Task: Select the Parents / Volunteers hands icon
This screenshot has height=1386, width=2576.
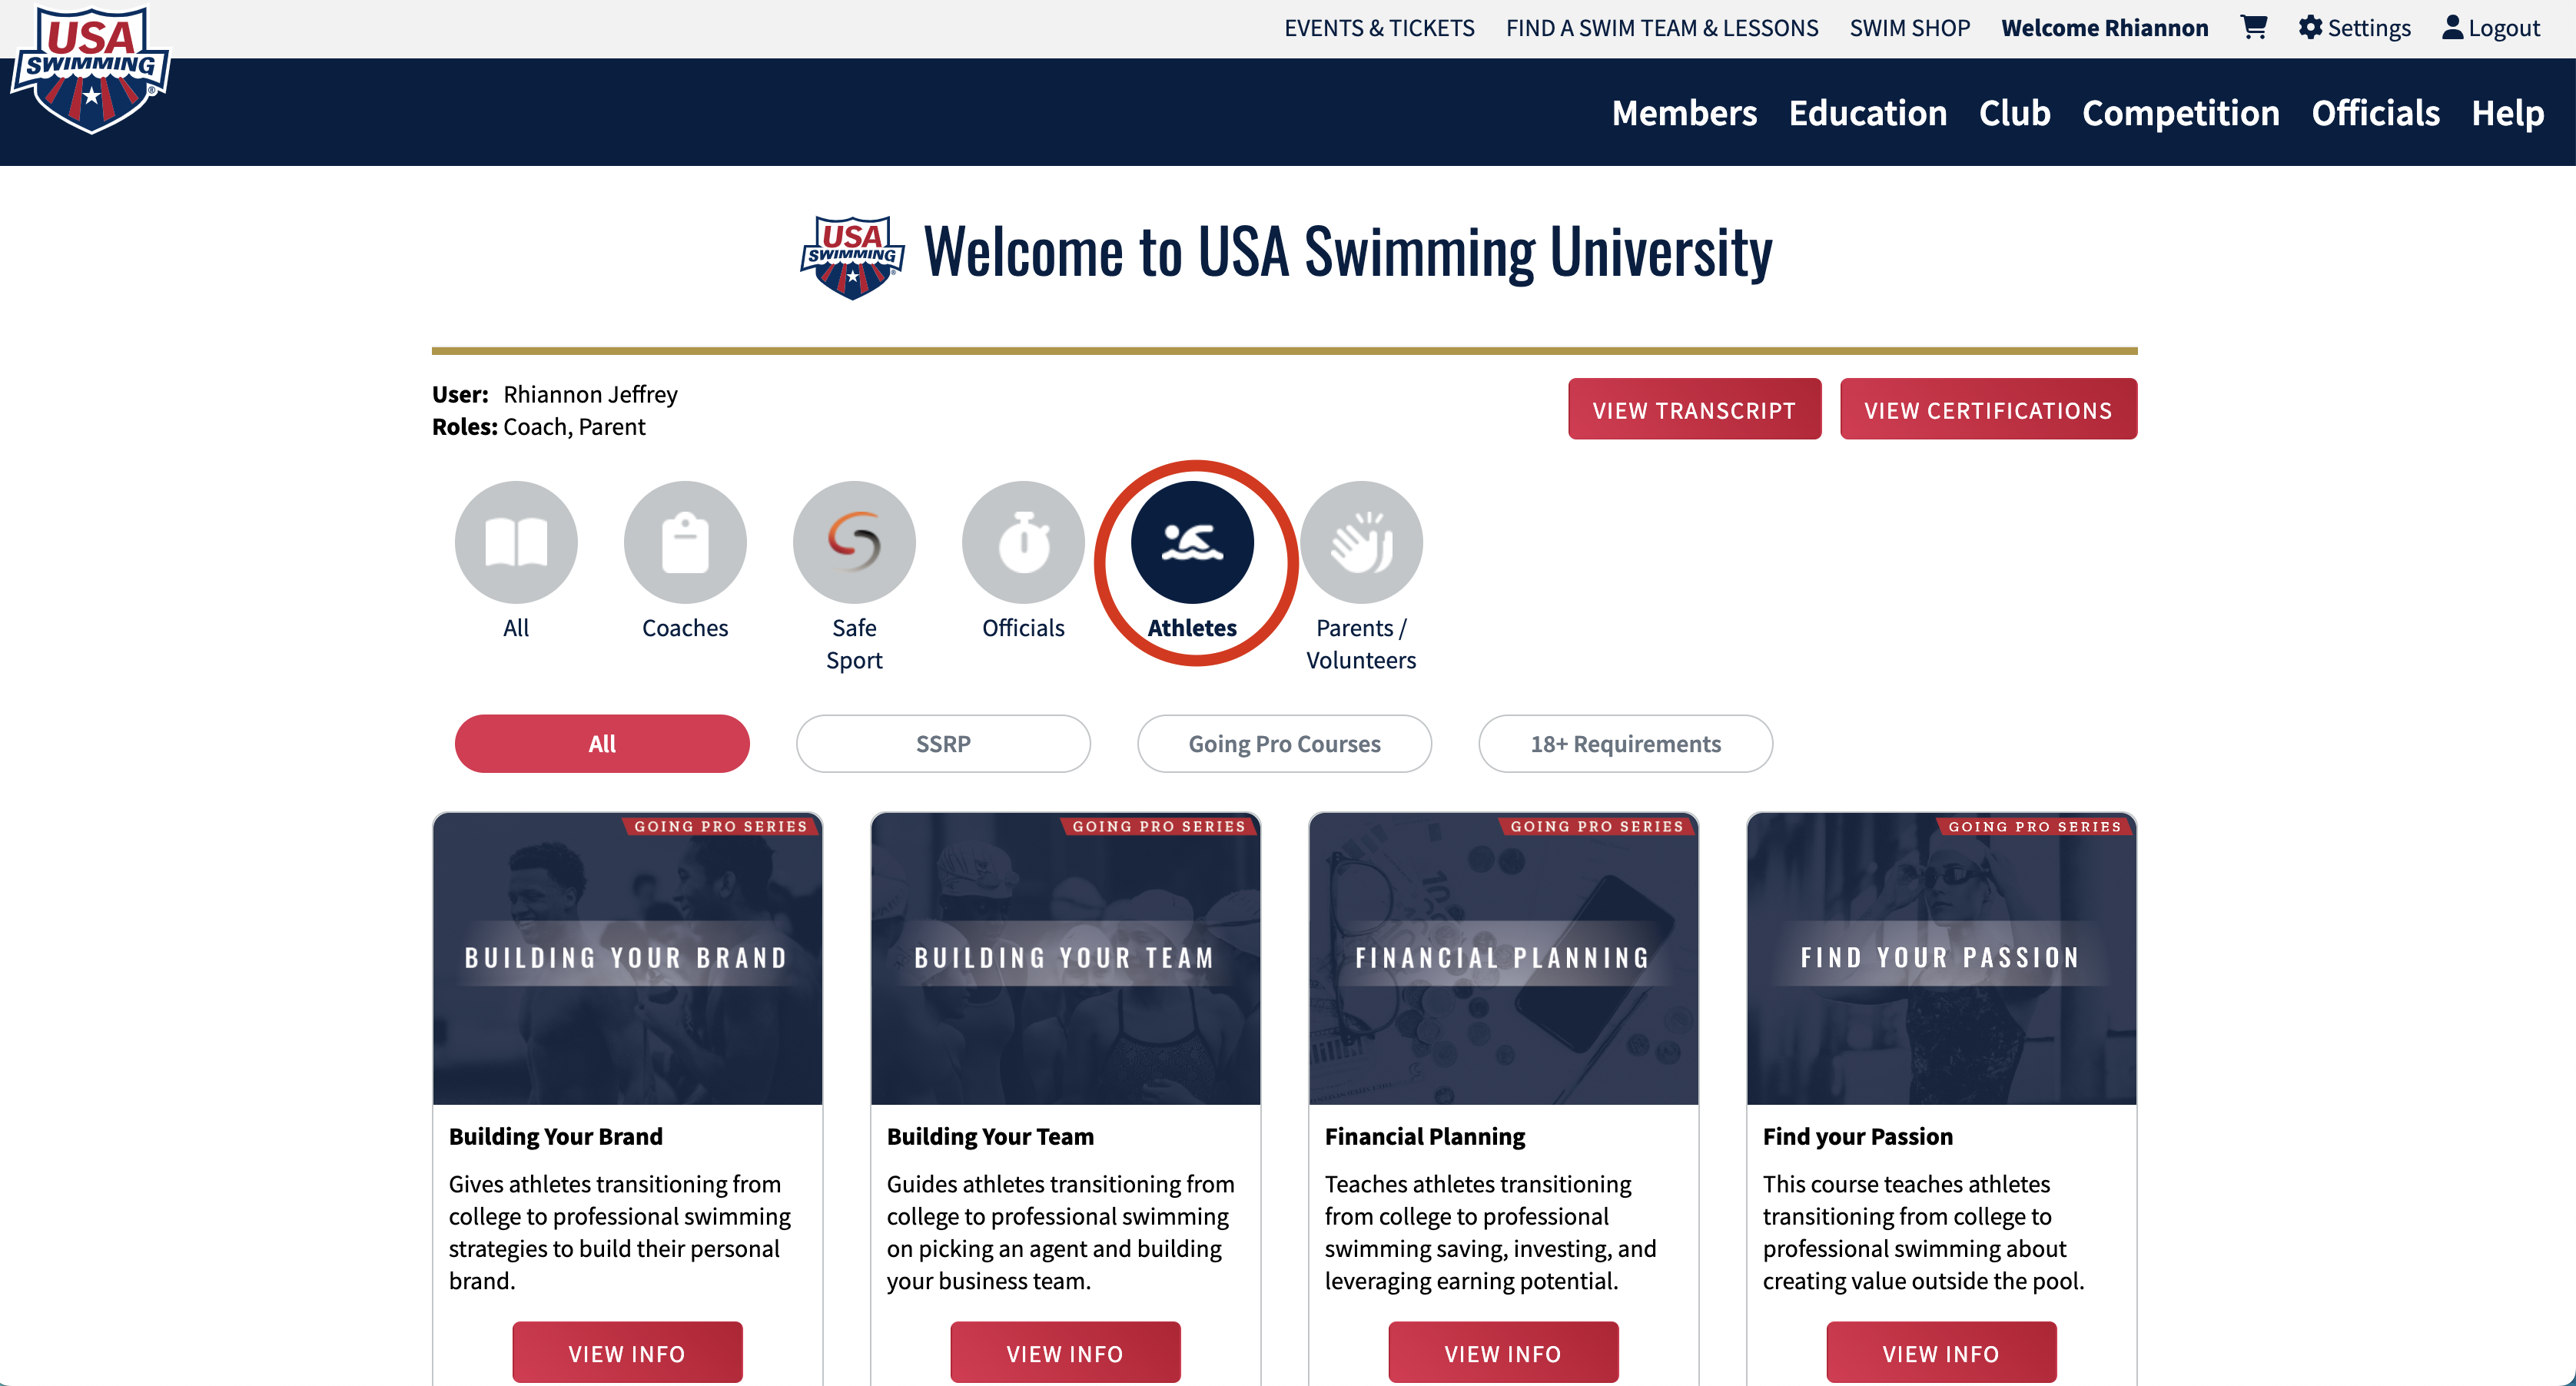Action: point(1361,542)
